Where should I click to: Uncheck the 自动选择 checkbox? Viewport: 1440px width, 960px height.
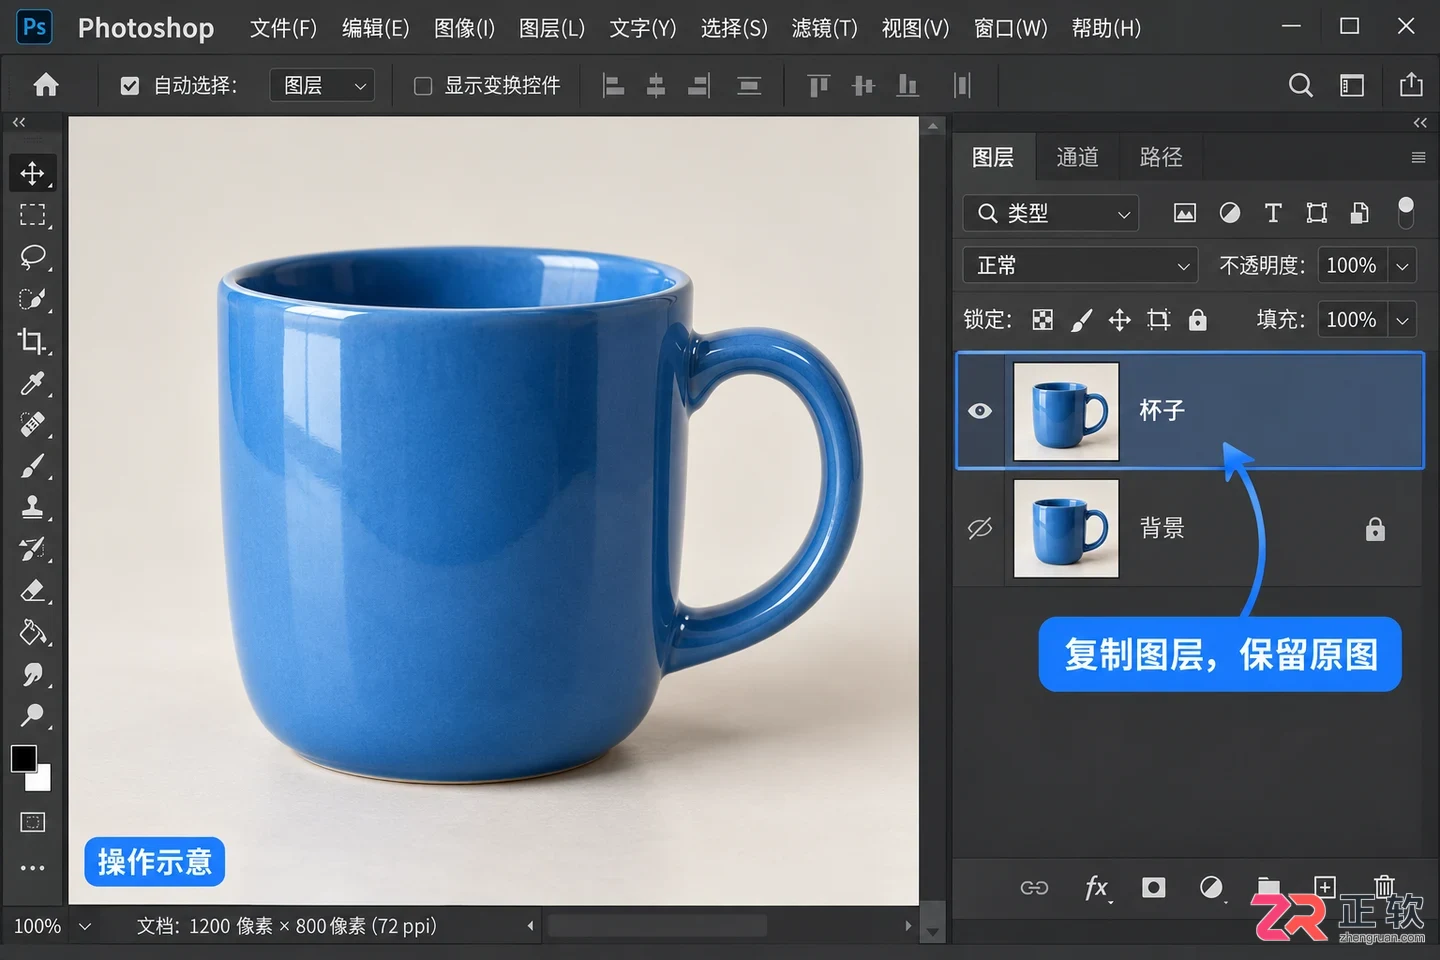click(130, 86)
